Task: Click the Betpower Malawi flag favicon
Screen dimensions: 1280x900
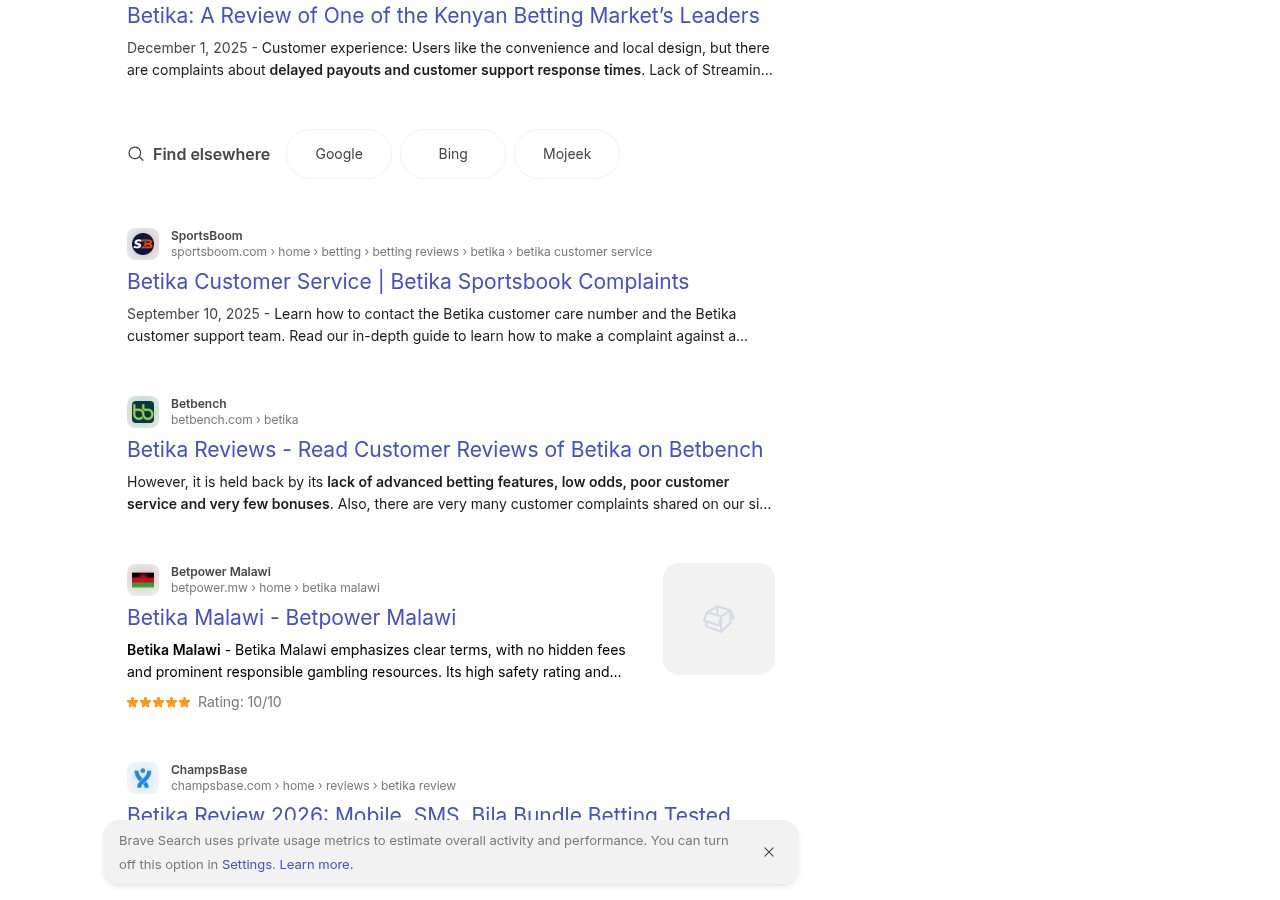Action: [x=143, y=580]
